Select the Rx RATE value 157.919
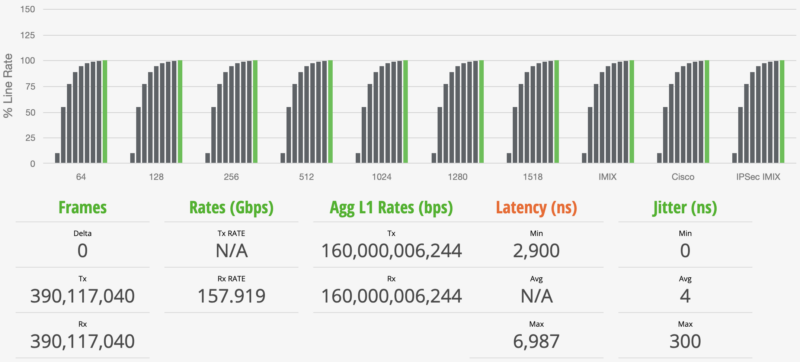Screen dimensions: 800x362 click(x=232, y=296)
